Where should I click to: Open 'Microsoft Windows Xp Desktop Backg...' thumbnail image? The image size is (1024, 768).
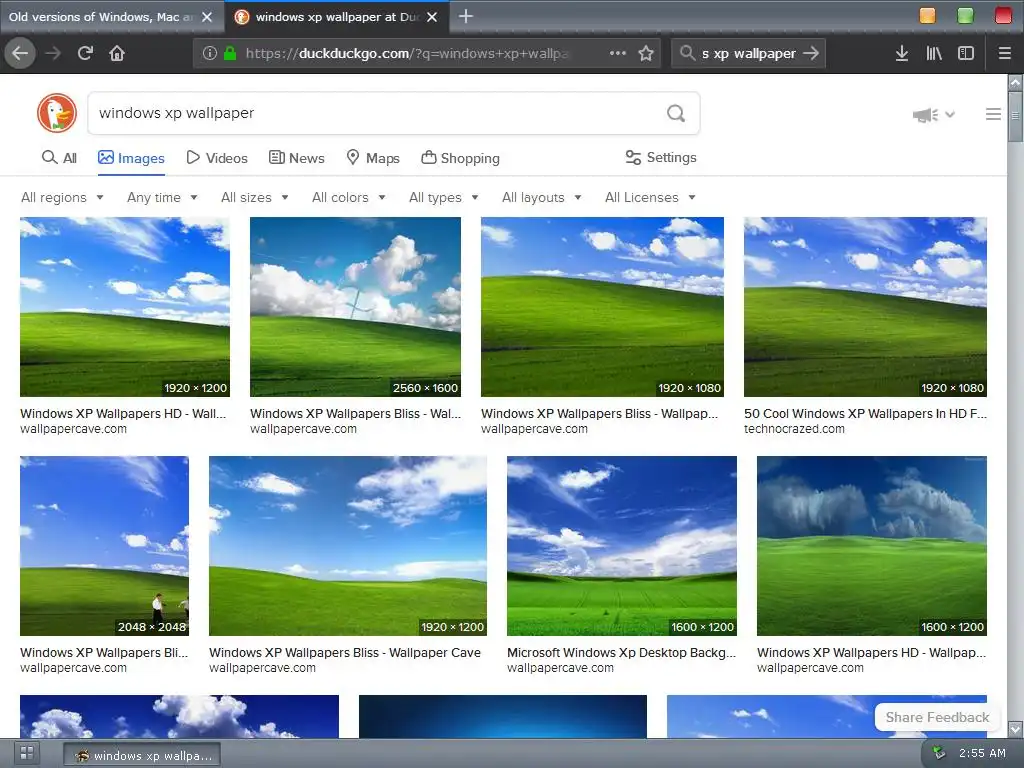point(622,546)
